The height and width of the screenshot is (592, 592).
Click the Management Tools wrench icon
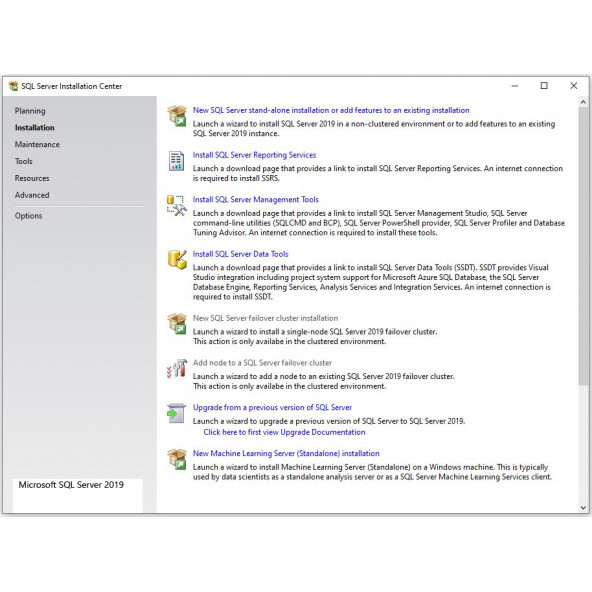[x=177, y=205]
